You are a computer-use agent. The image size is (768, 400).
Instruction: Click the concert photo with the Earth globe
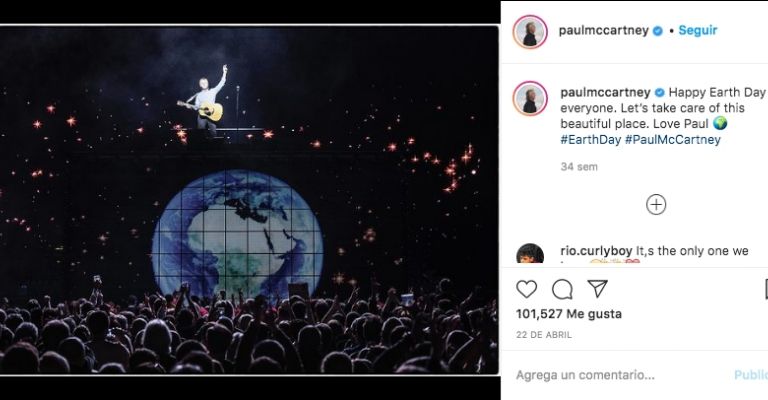pos(249,200)
